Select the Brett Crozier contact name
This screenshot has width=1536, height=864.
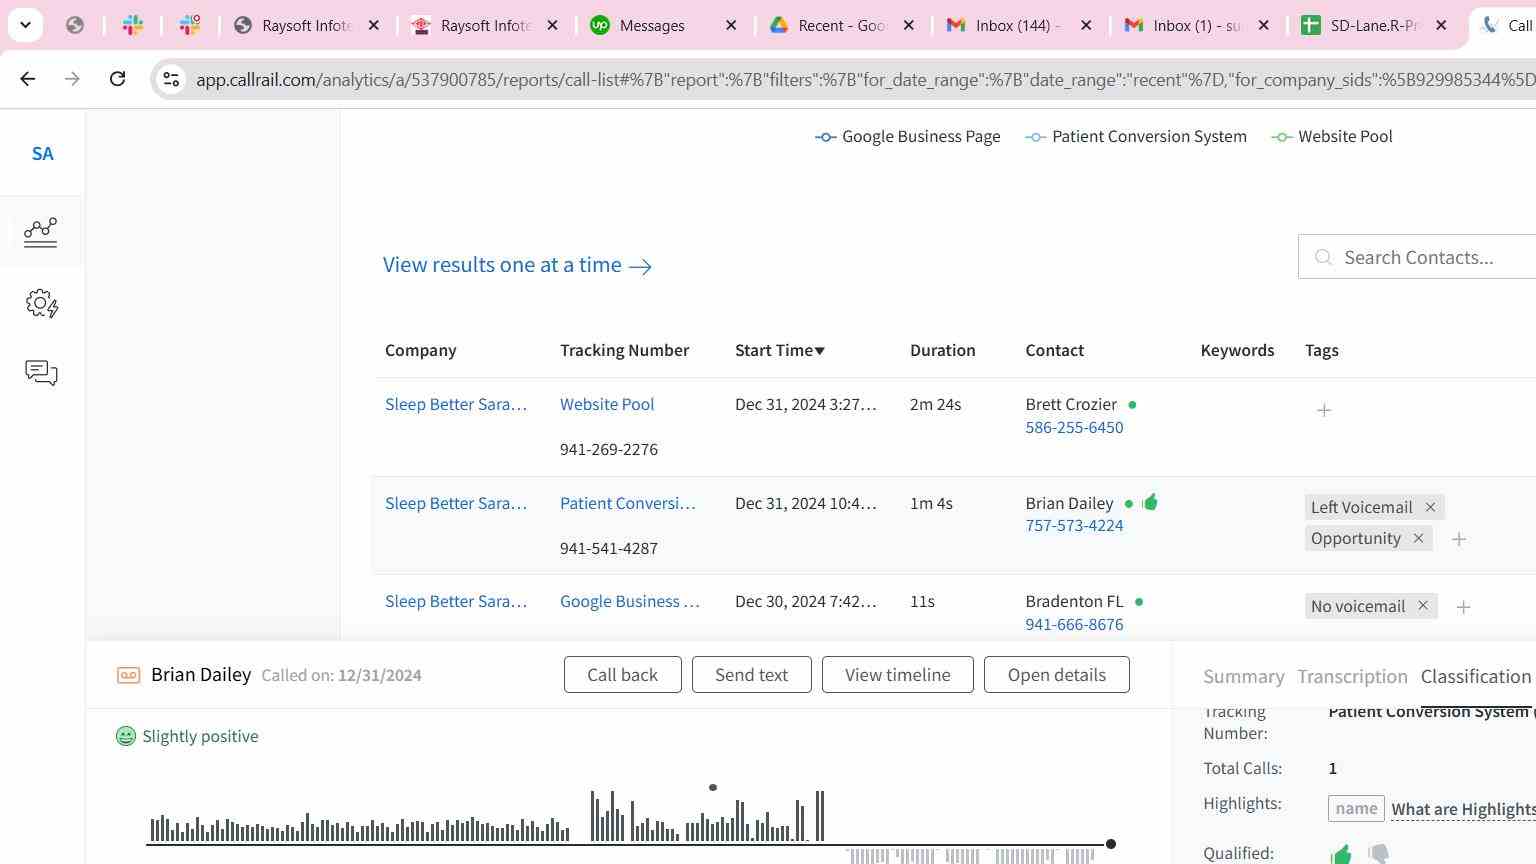pyautogui.click(x=1071, y=404)
